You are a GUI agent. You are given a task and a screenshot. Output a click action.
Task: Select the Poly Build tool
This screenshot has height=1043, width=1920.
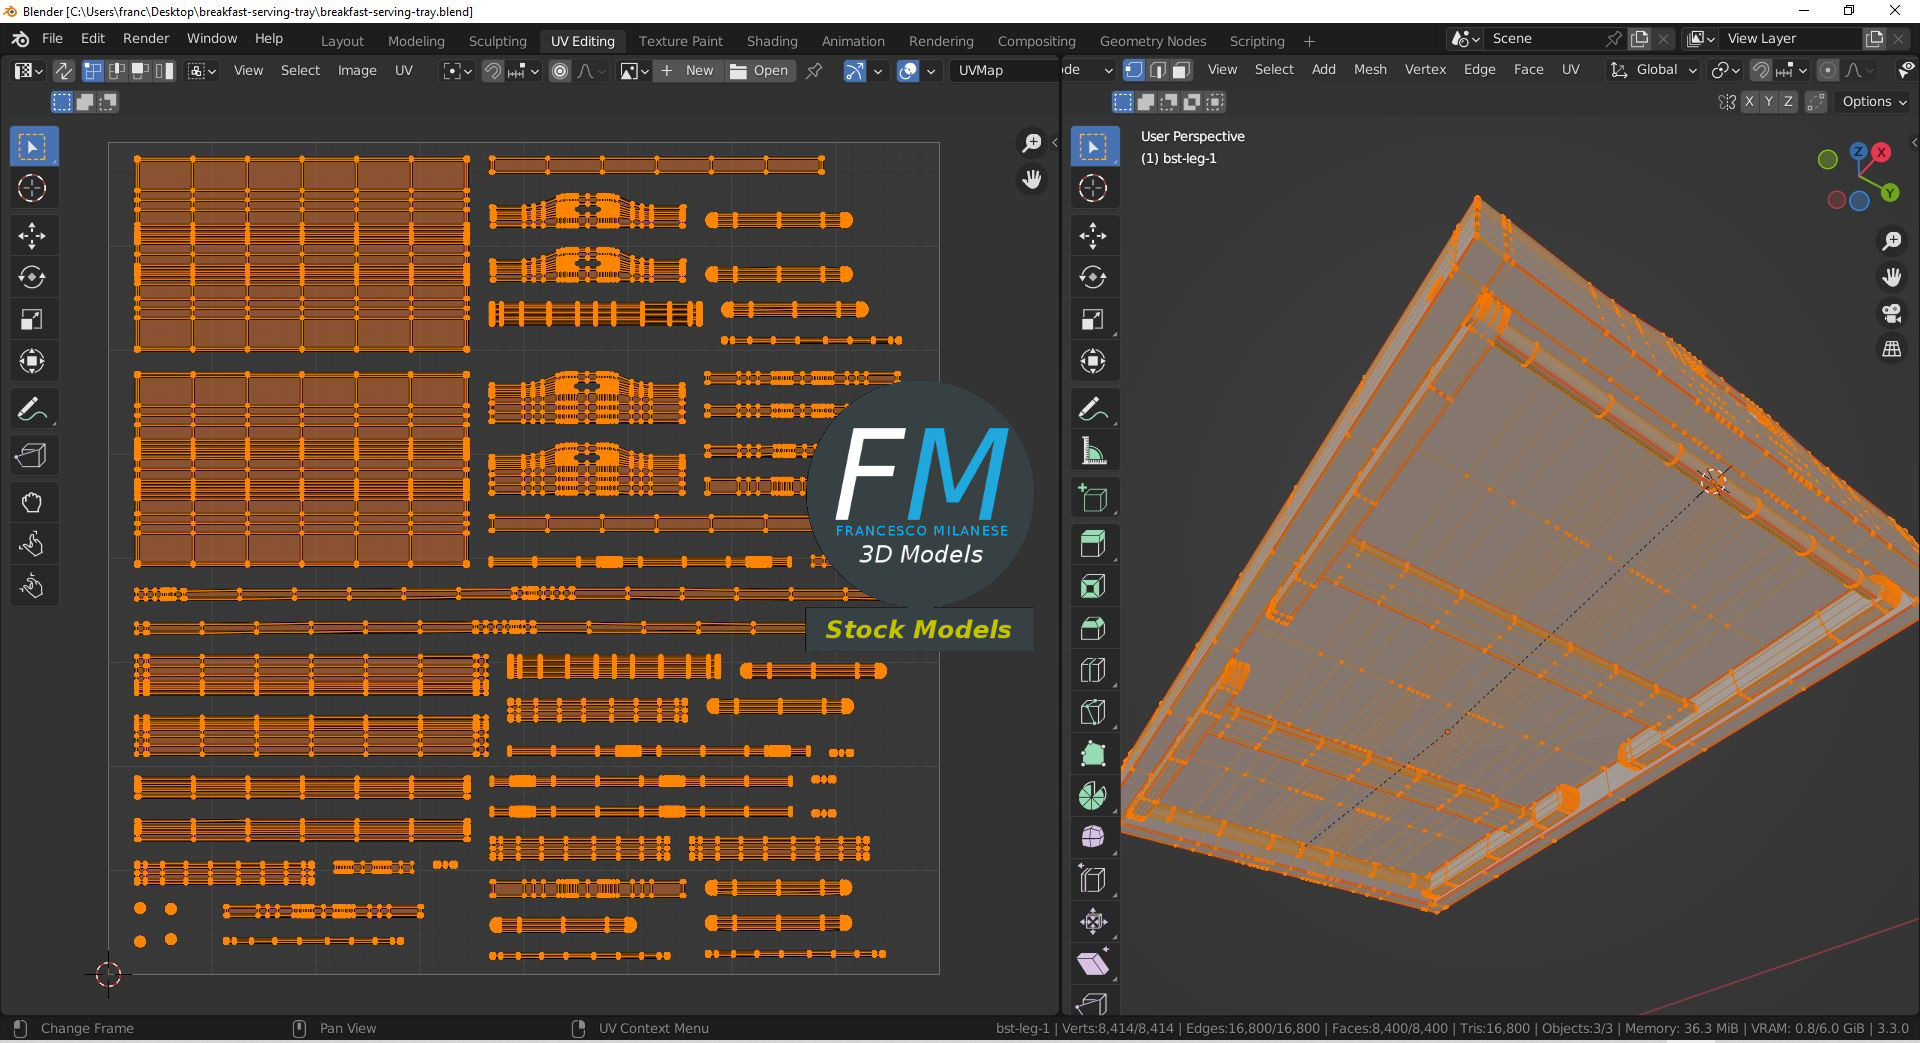(x=1093, y=755)
